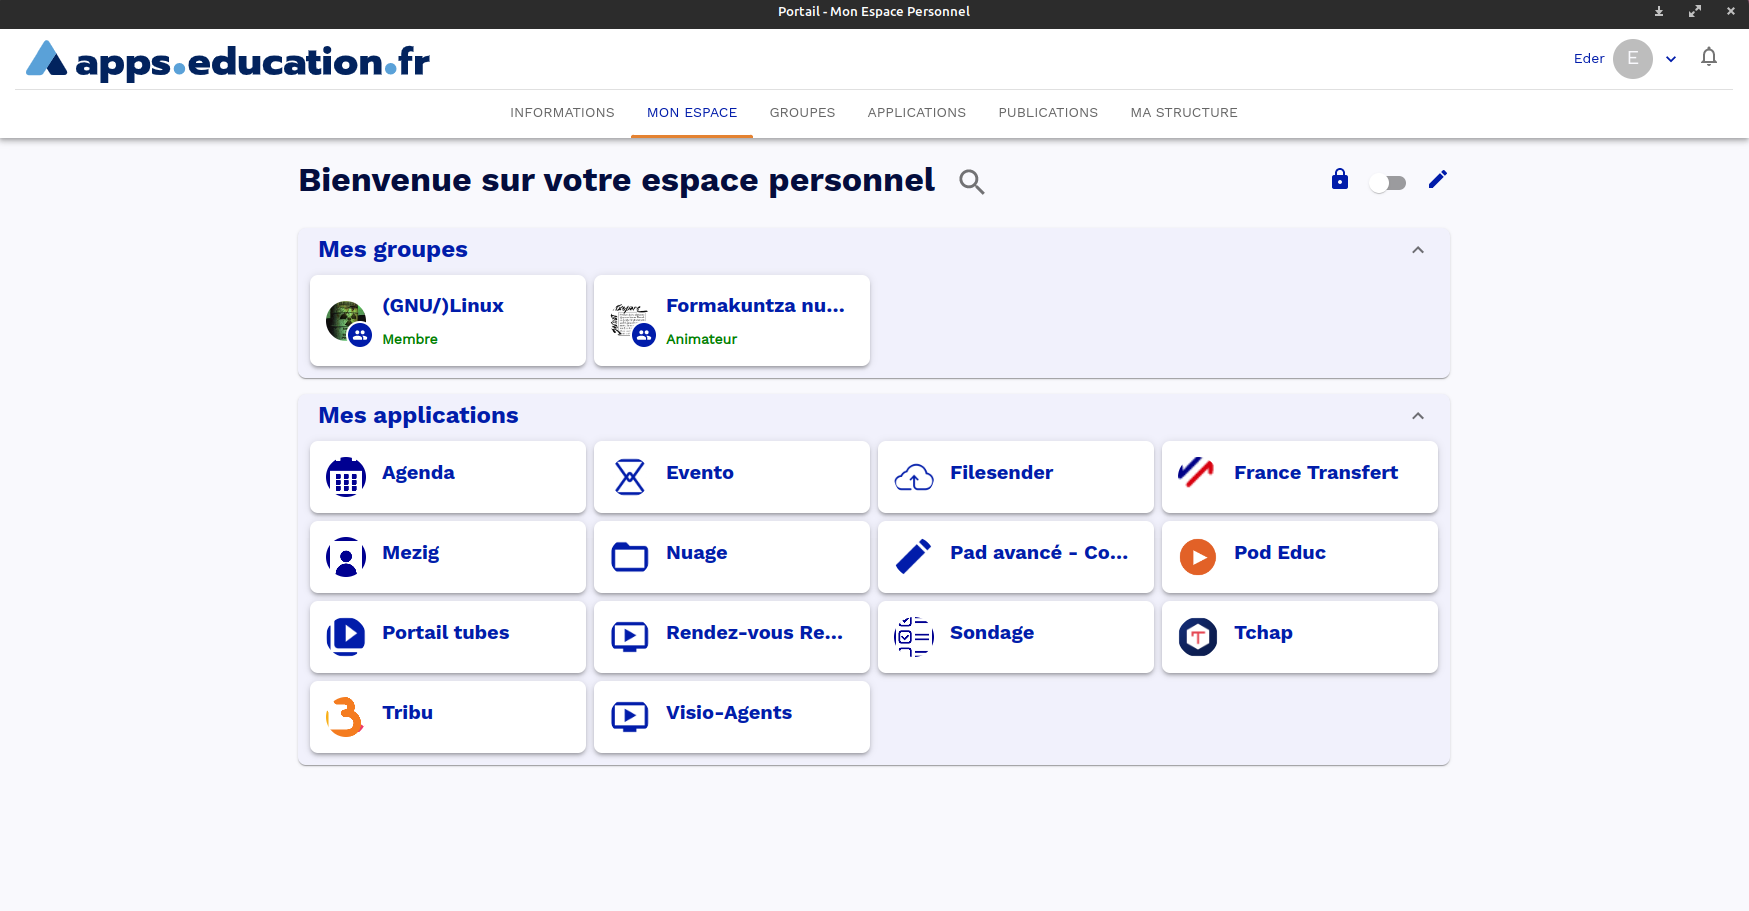Screen dimensions: 1749x911
Task: Click the blue padlock icon
Action: [x=1339, y=180]
